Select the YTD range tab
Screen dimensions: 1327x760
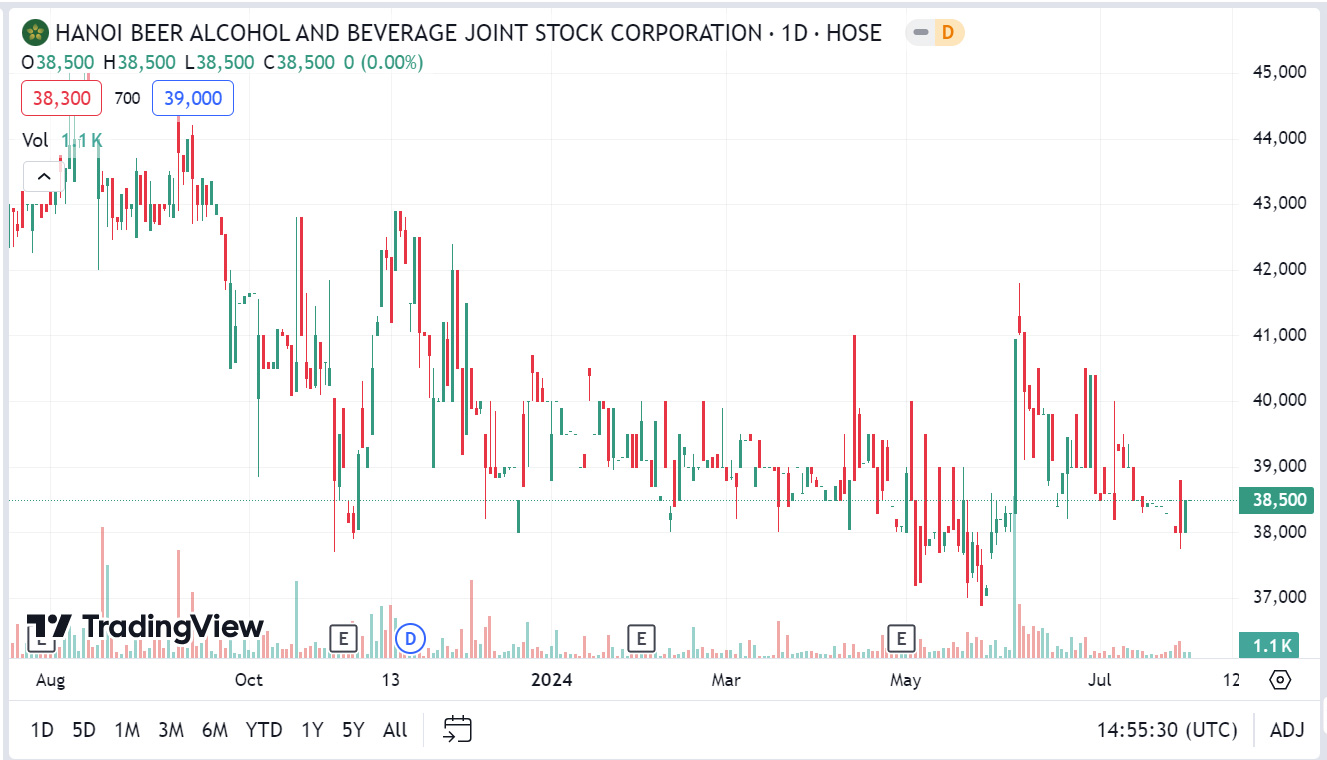click(264, 730)
